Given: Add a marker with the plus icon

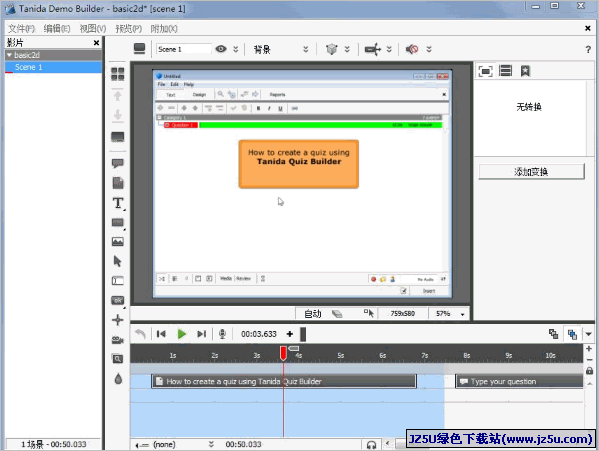Looking at the screenshot, I should (290, 334).
